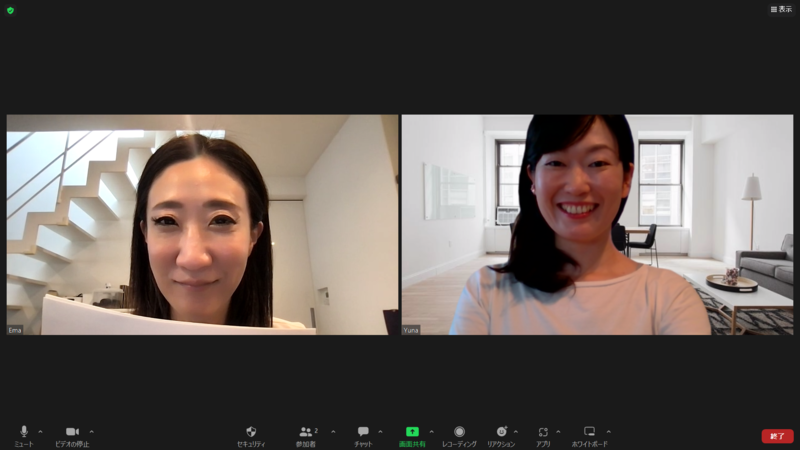The width and height of the screenshot is (800, 450).
Task: Select Ema's video tile
Action: tap(202, 224)
